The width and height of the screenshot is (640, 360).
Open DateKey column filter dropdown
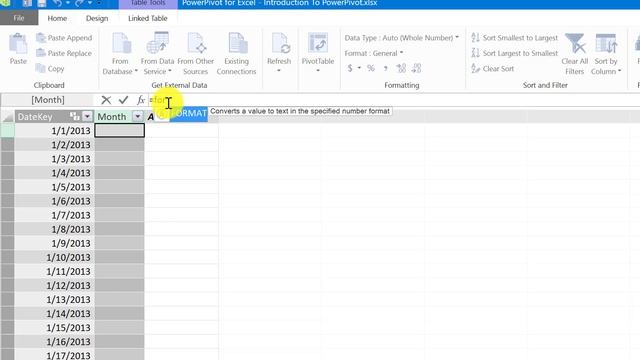pos(87,117)
